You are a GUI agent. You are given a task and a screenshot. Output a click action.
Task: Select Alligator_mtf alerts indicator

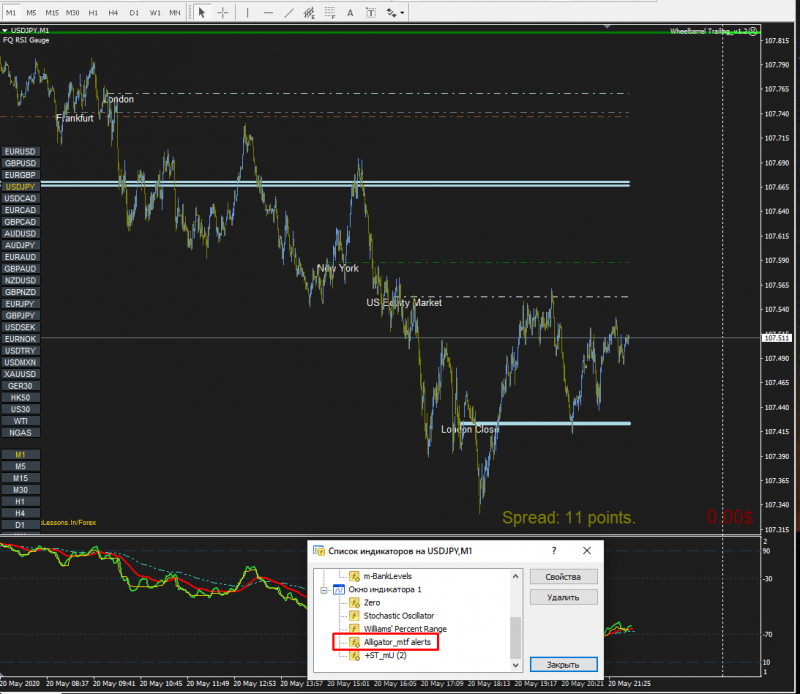point(397,642)
